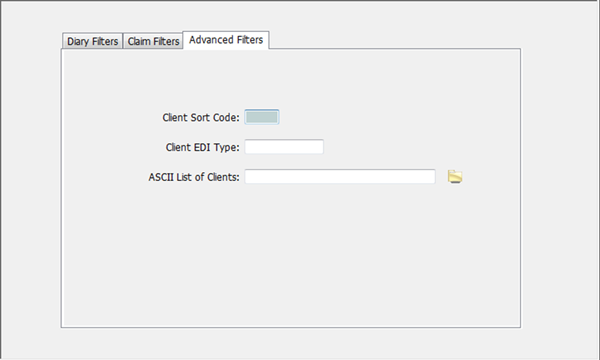Screen dimensions: 600x360
Task: Activate the highlighted Client Sort Code box
Action: pos(262,117)
